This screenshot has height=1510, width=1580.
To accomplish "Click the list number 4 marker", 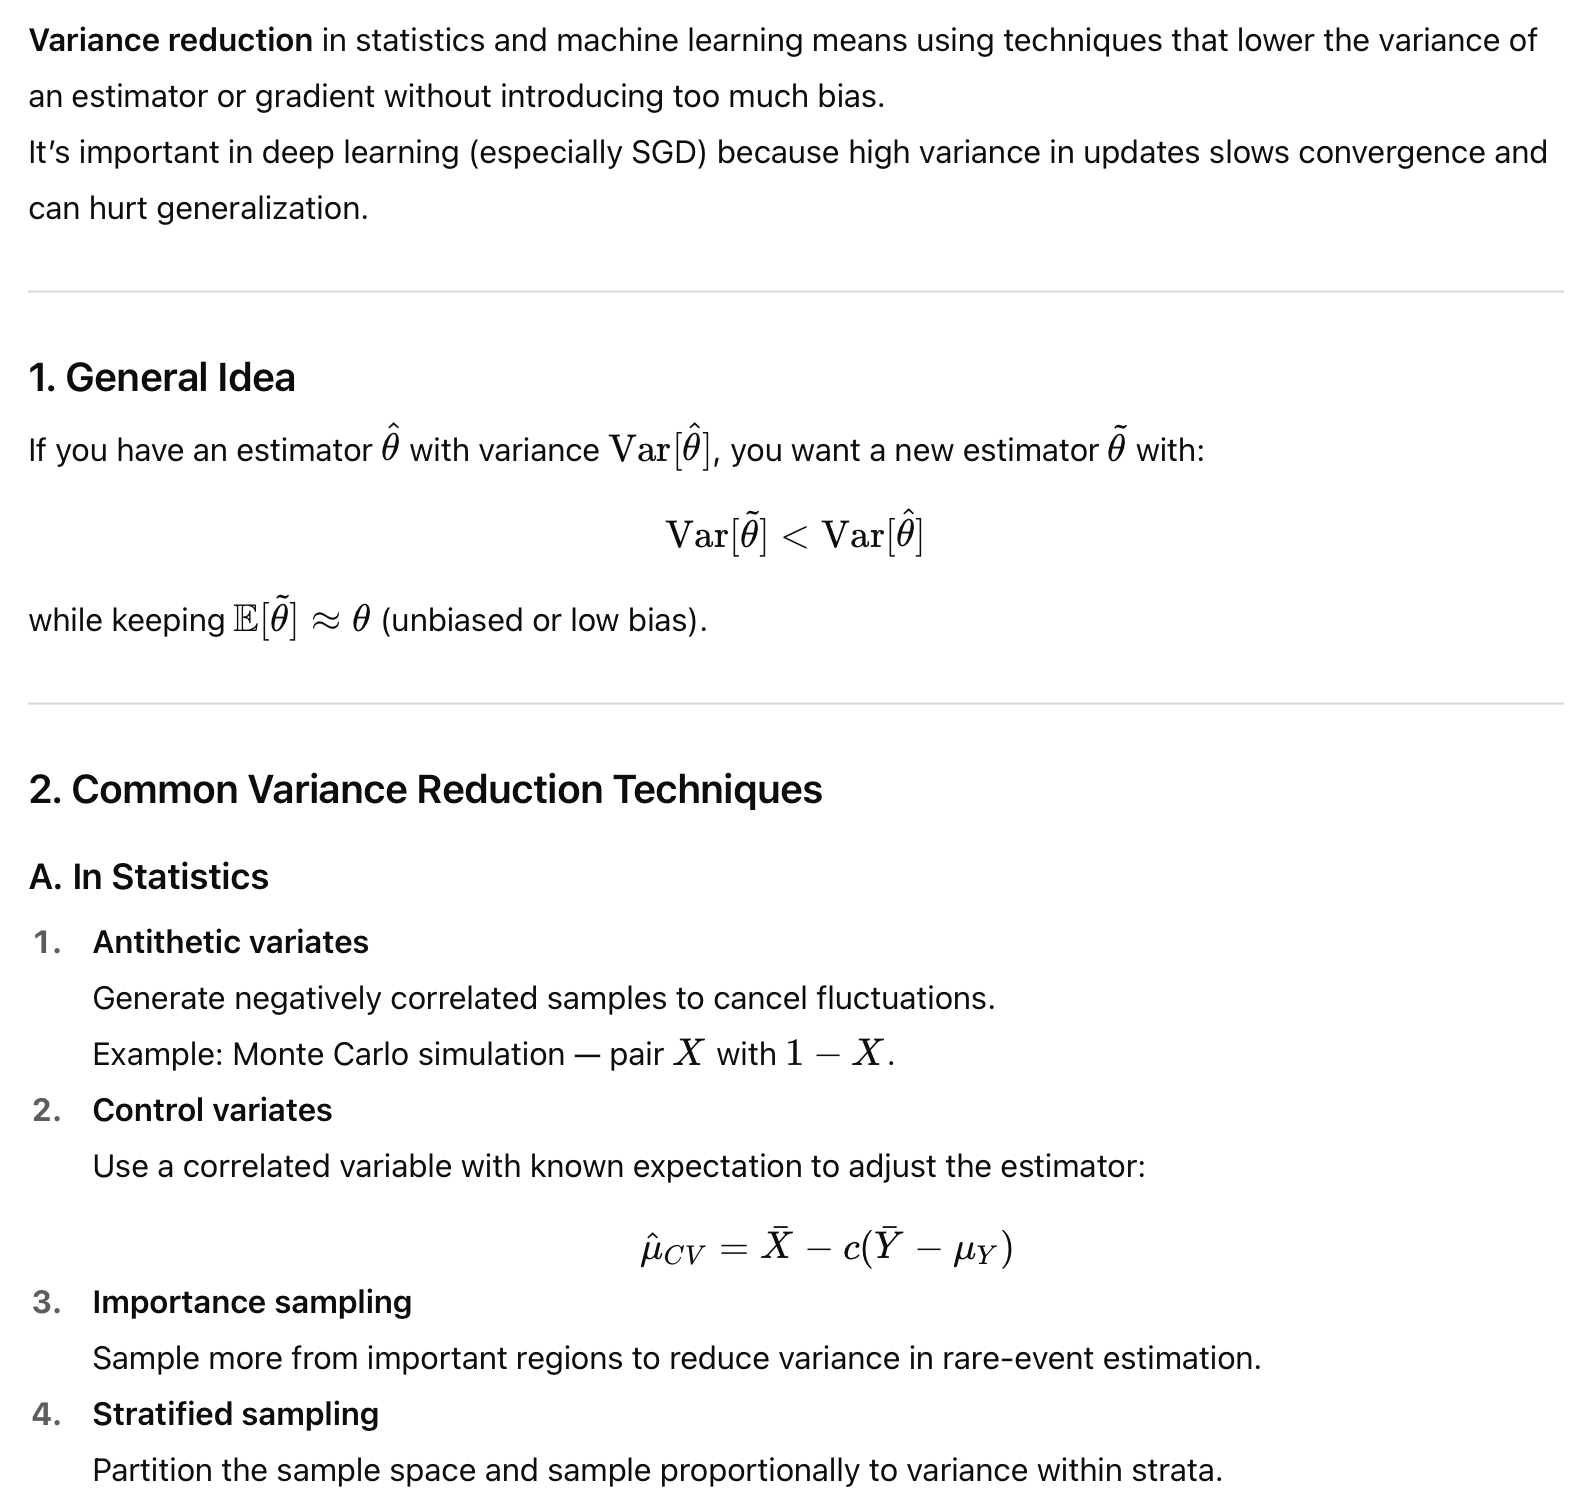I will (47, 1414).
